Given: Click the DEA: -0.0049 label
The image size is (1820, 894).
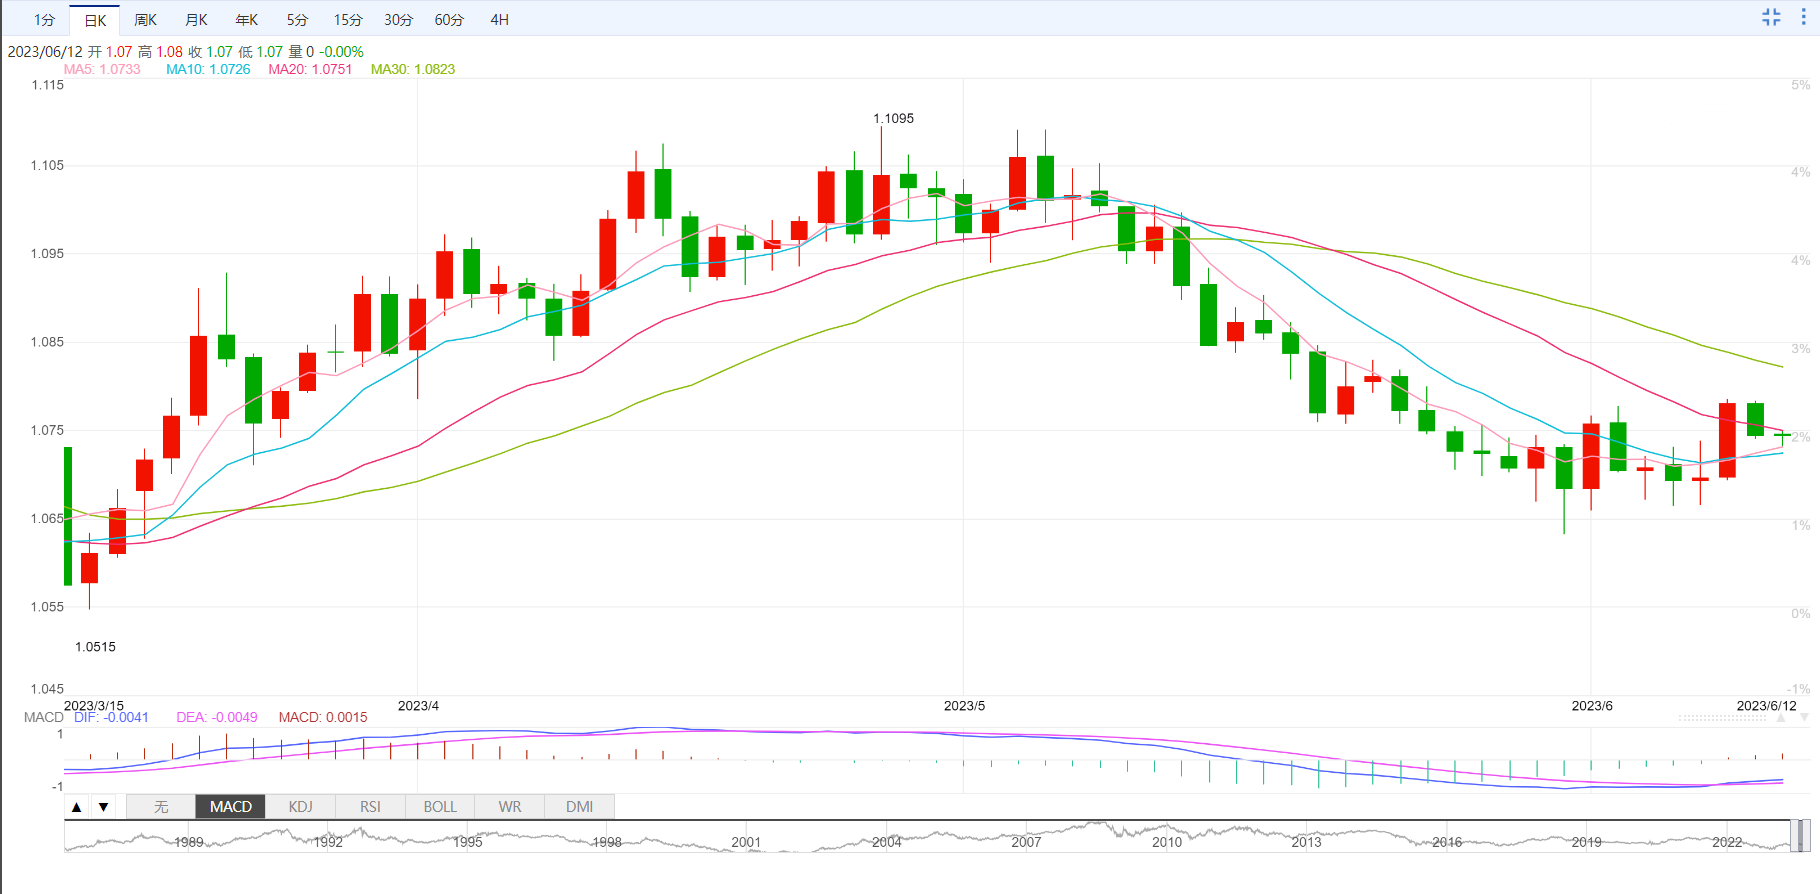Looking at the screenshot, I should click(x=217, y=717).
